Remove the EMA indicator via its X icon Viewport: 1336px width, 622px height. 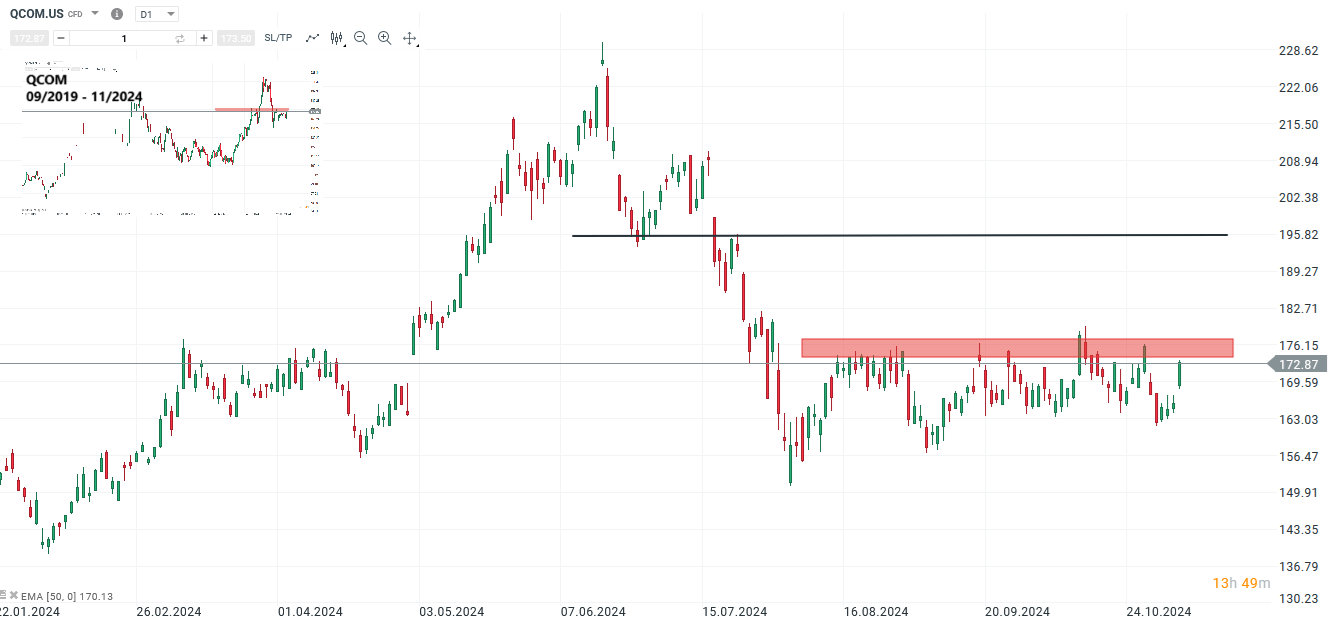click(x=14, y=595)
